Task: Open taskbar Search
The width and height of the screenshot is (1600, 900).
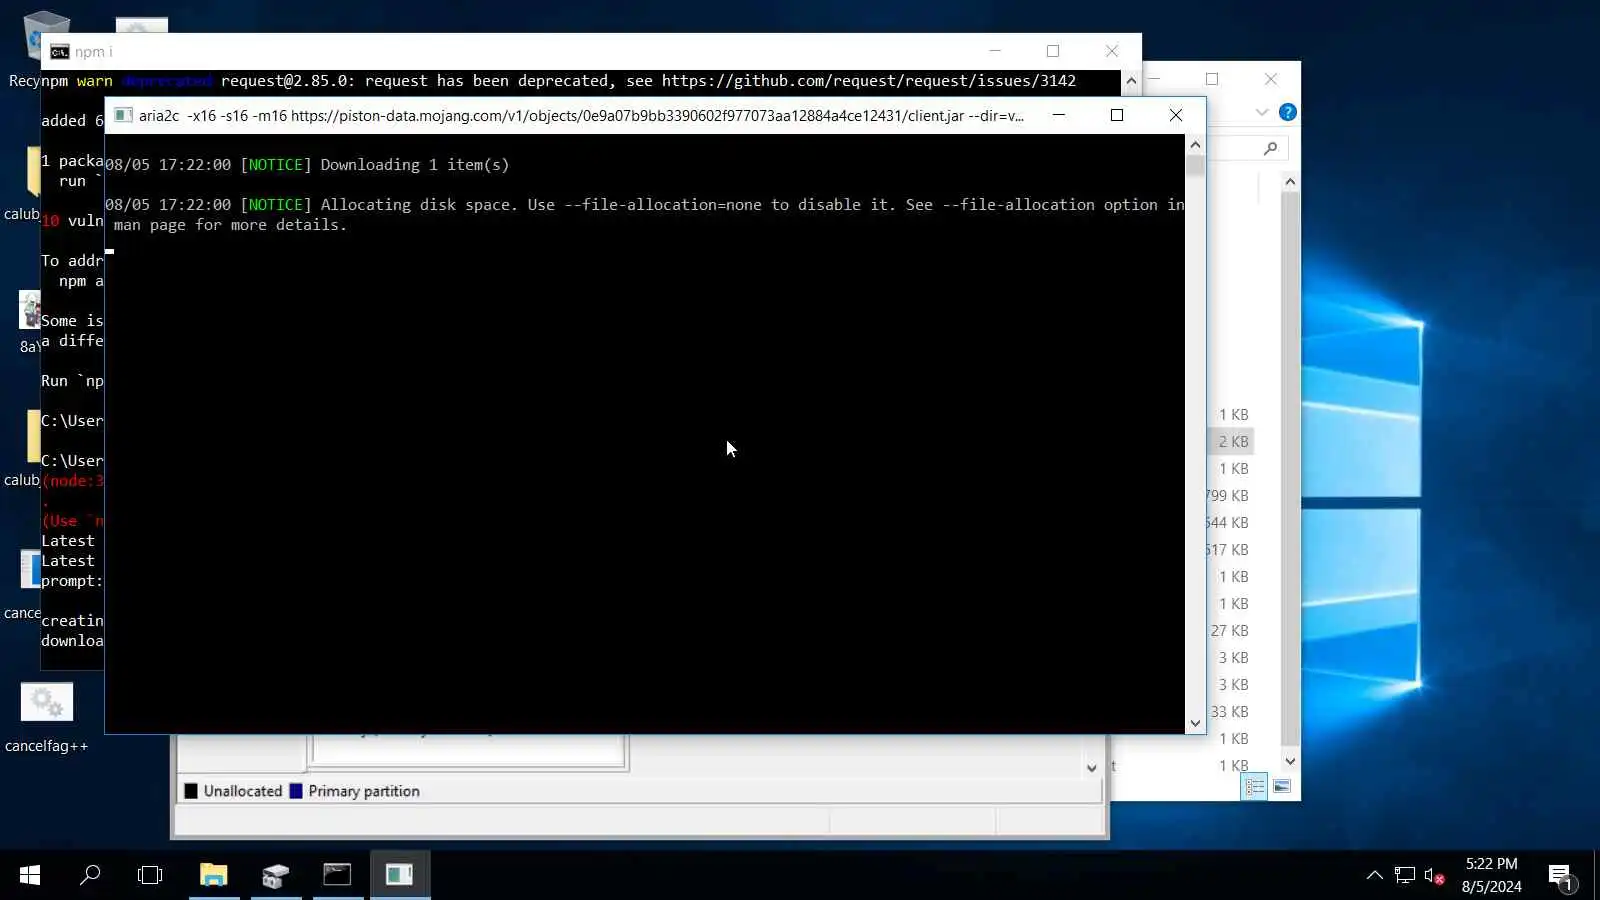Action: [90, 875]
